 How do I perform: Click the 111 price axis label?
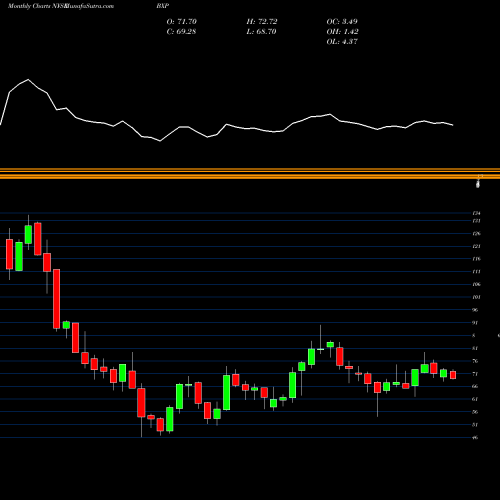476,272
